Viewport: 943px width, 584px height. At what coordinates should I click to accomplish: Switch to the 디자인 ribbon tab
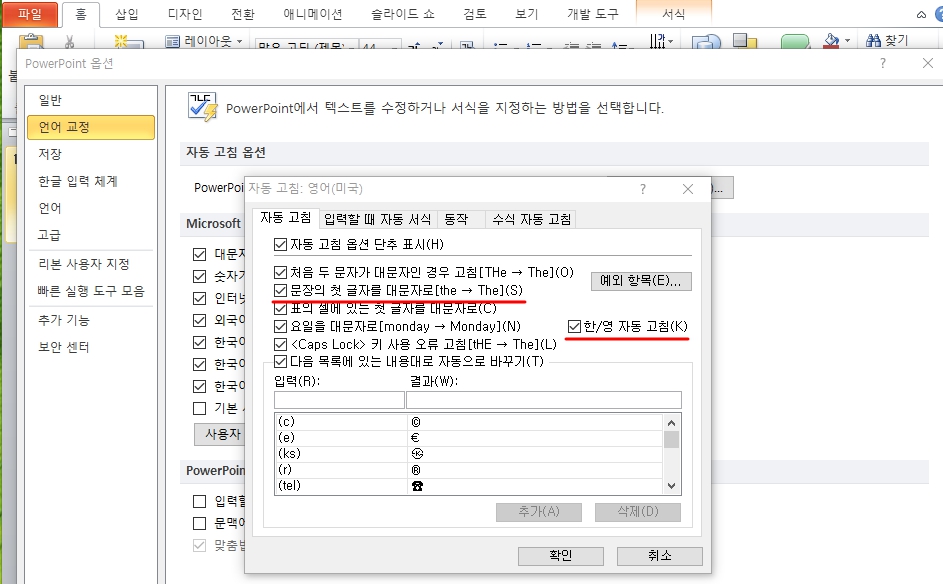click(x=185, y=14)
